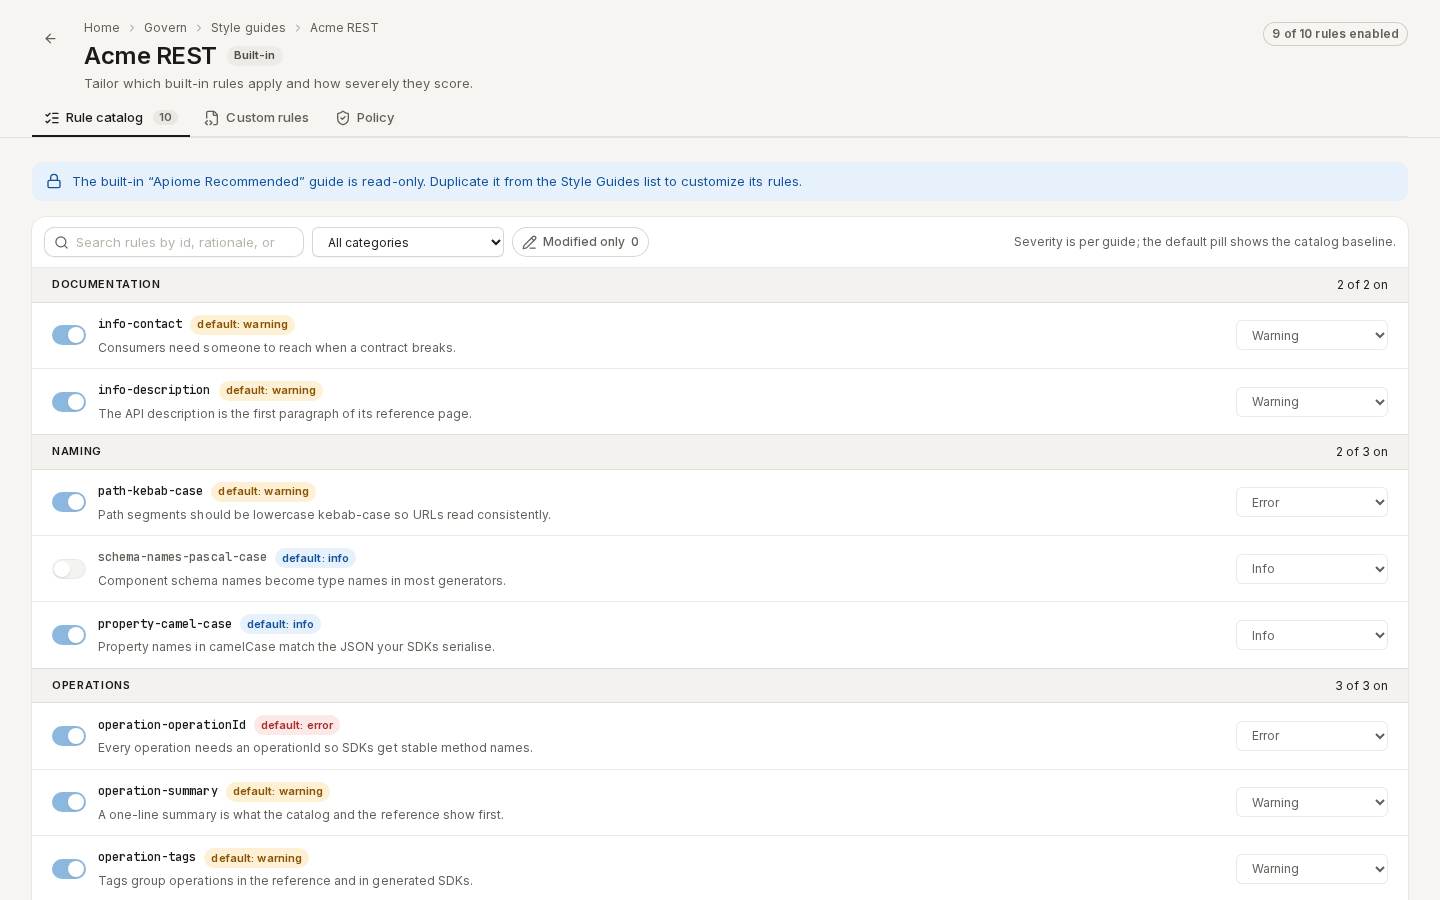Click the Policy shield icon

(x=343, y=118)
